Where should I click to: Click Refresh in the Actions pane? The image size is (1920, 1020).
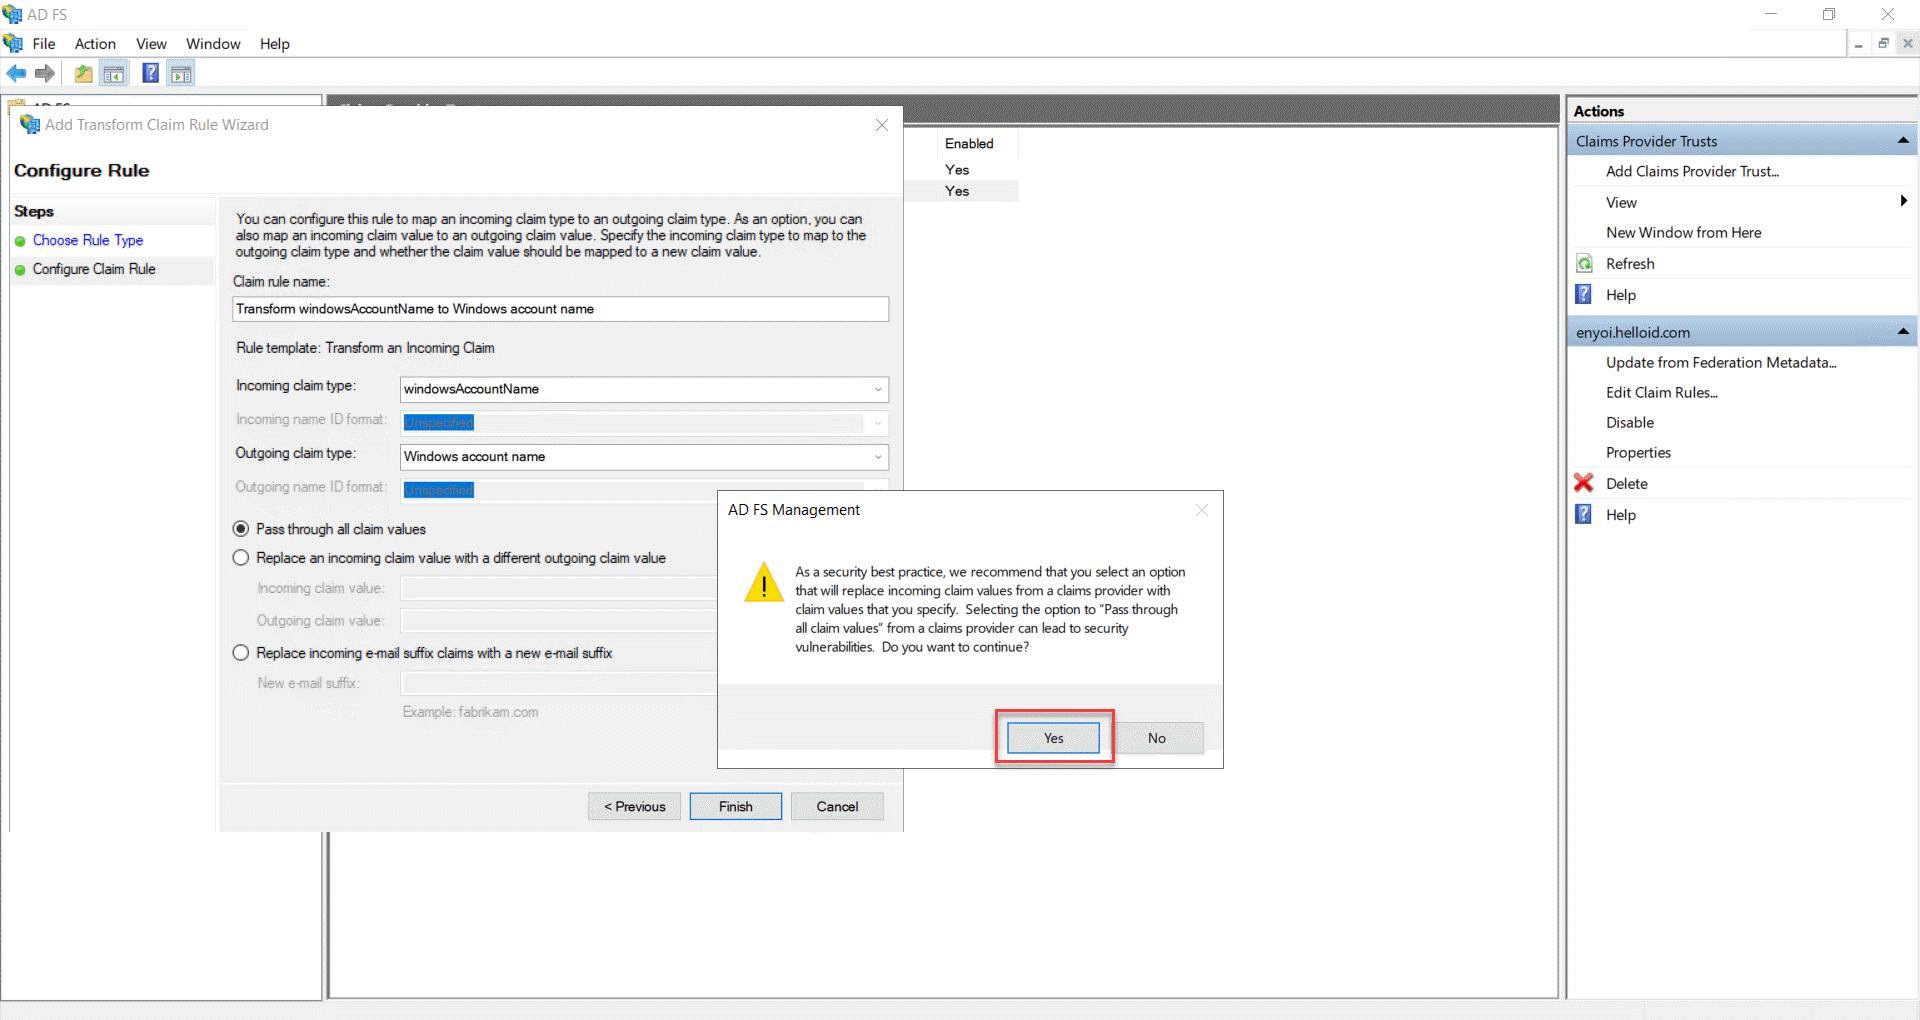click(x=1630, y=263)
